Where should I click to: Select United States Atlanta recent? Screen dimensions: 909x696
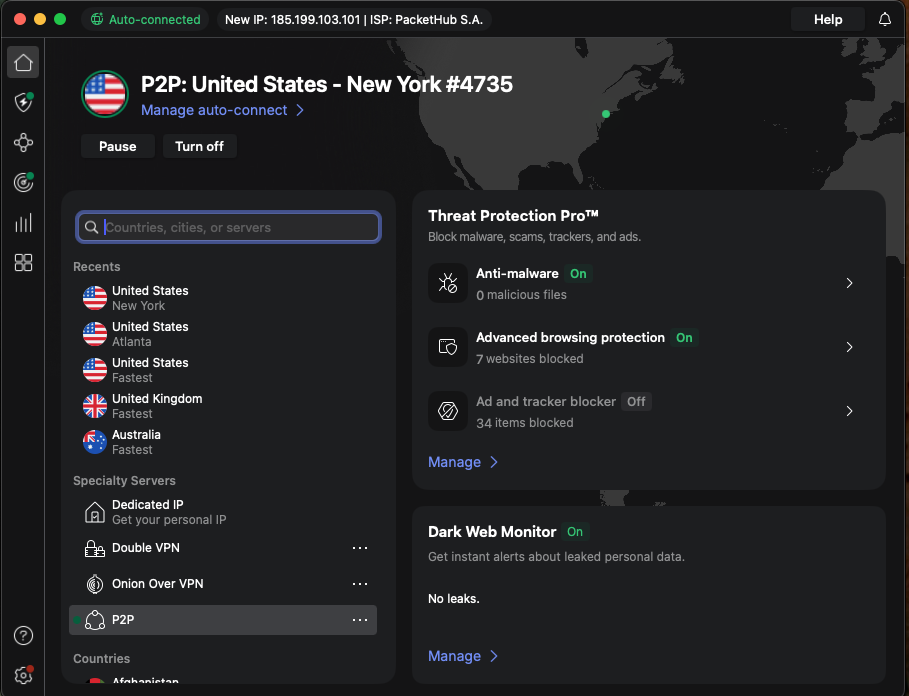[223, 334]
